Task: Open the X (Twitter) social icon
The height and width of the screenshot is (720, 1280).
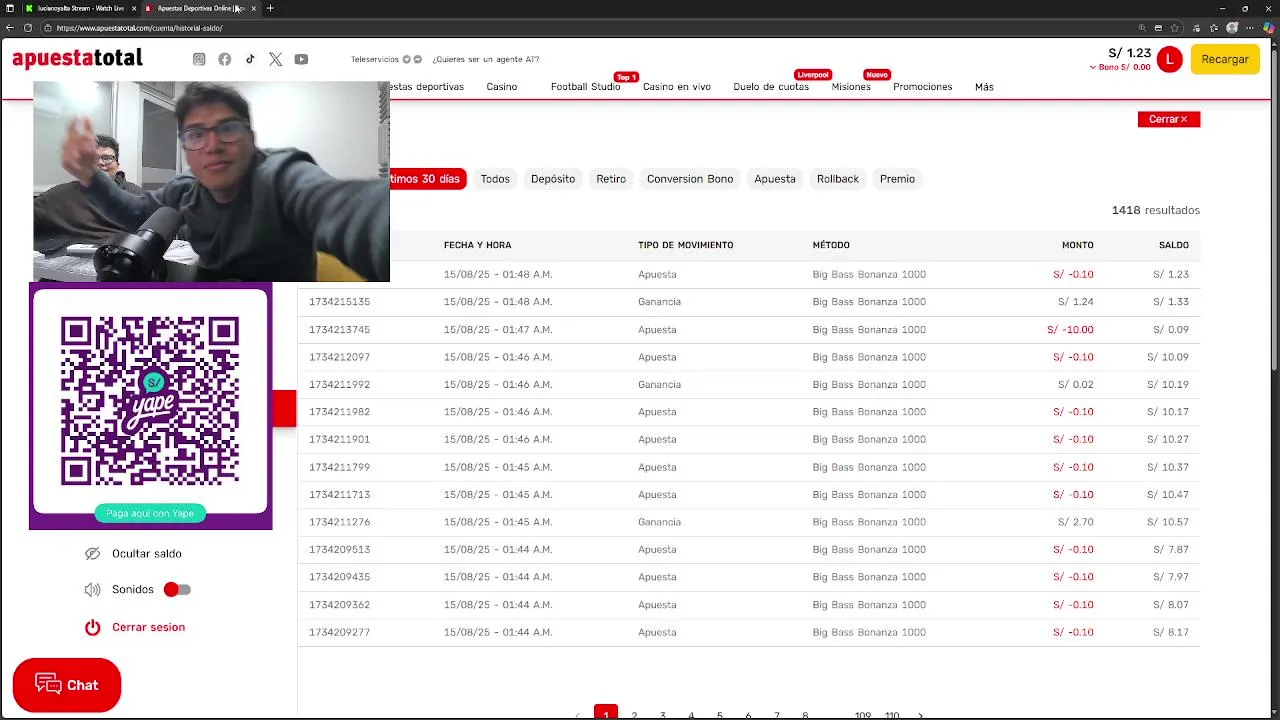Action: pyautogui.click(x=276, y=59)
